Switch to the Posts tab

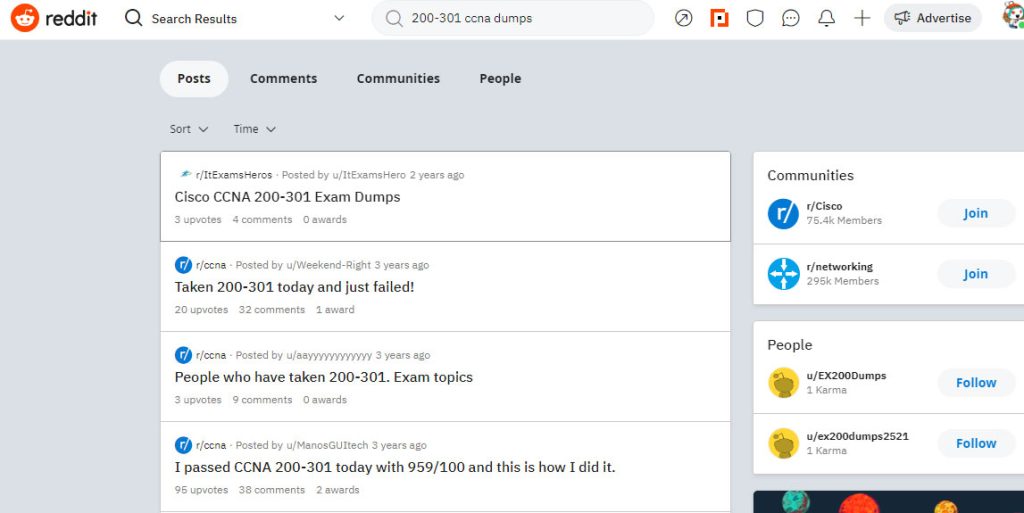click(194, 79)
